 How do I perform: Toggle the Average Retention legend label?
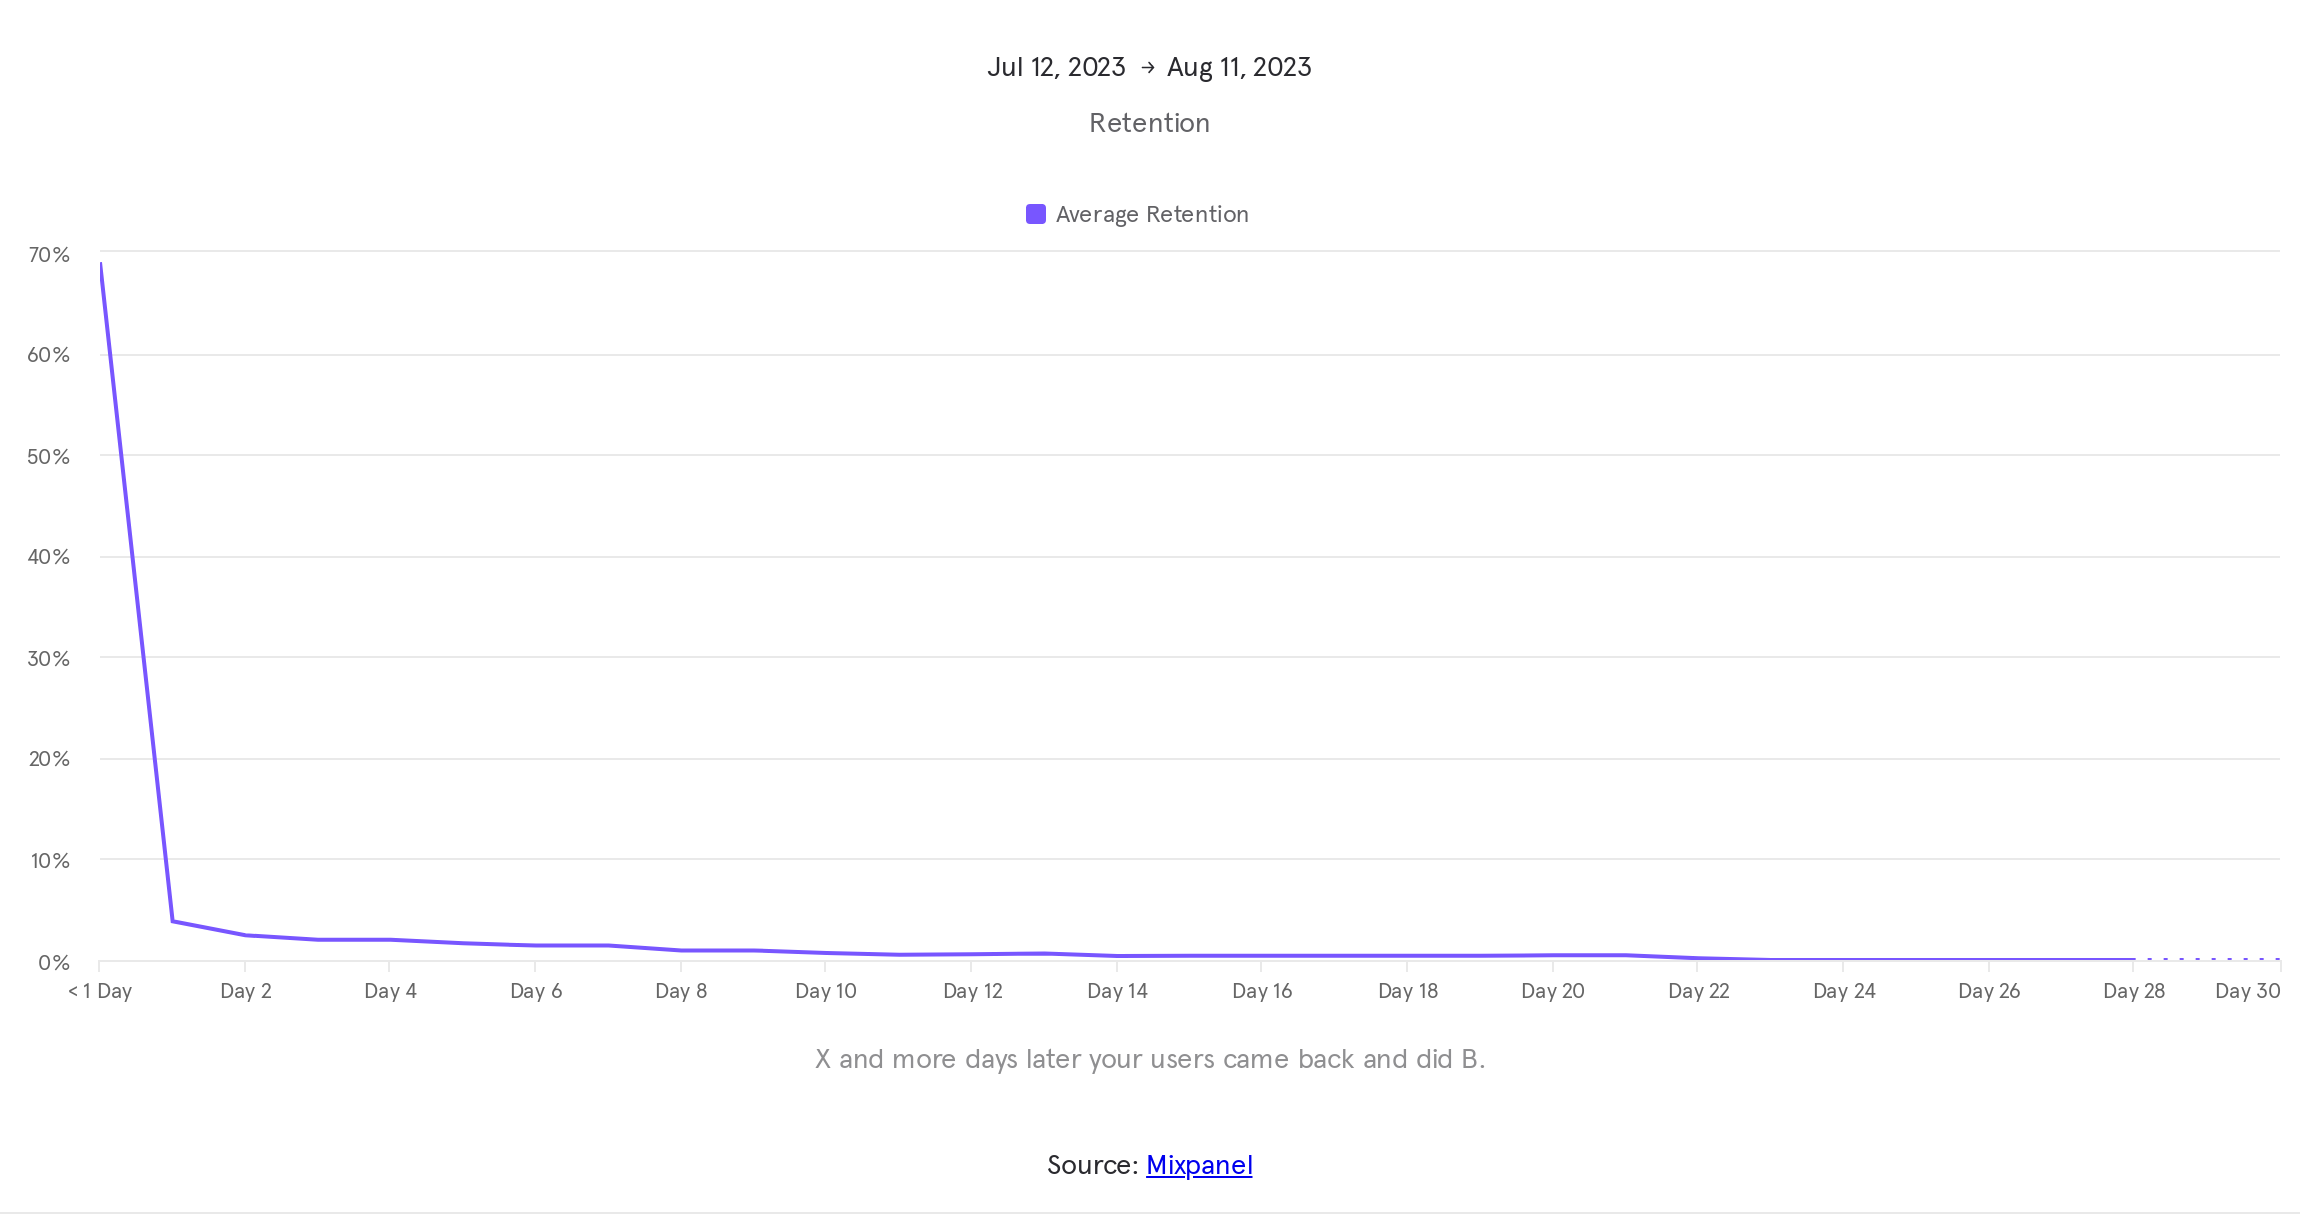[1151, 214]
